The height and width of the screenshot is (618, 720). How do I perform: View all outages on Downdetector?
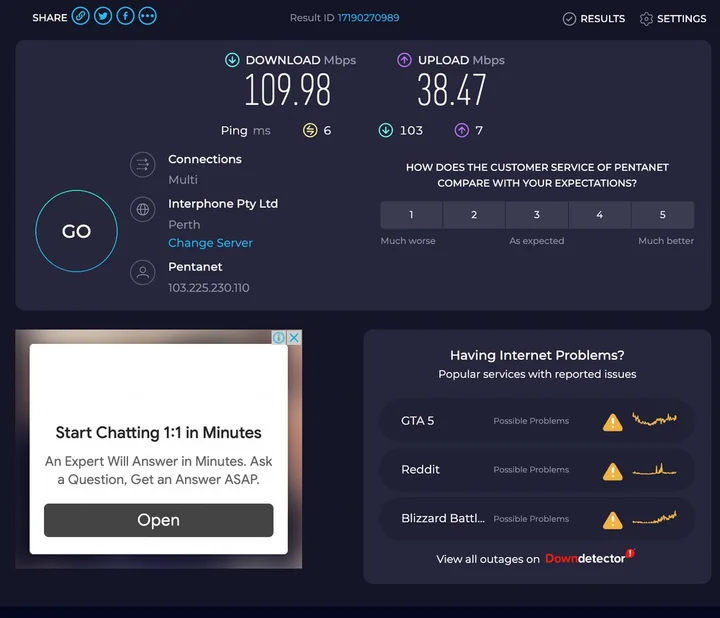[536, 559]
